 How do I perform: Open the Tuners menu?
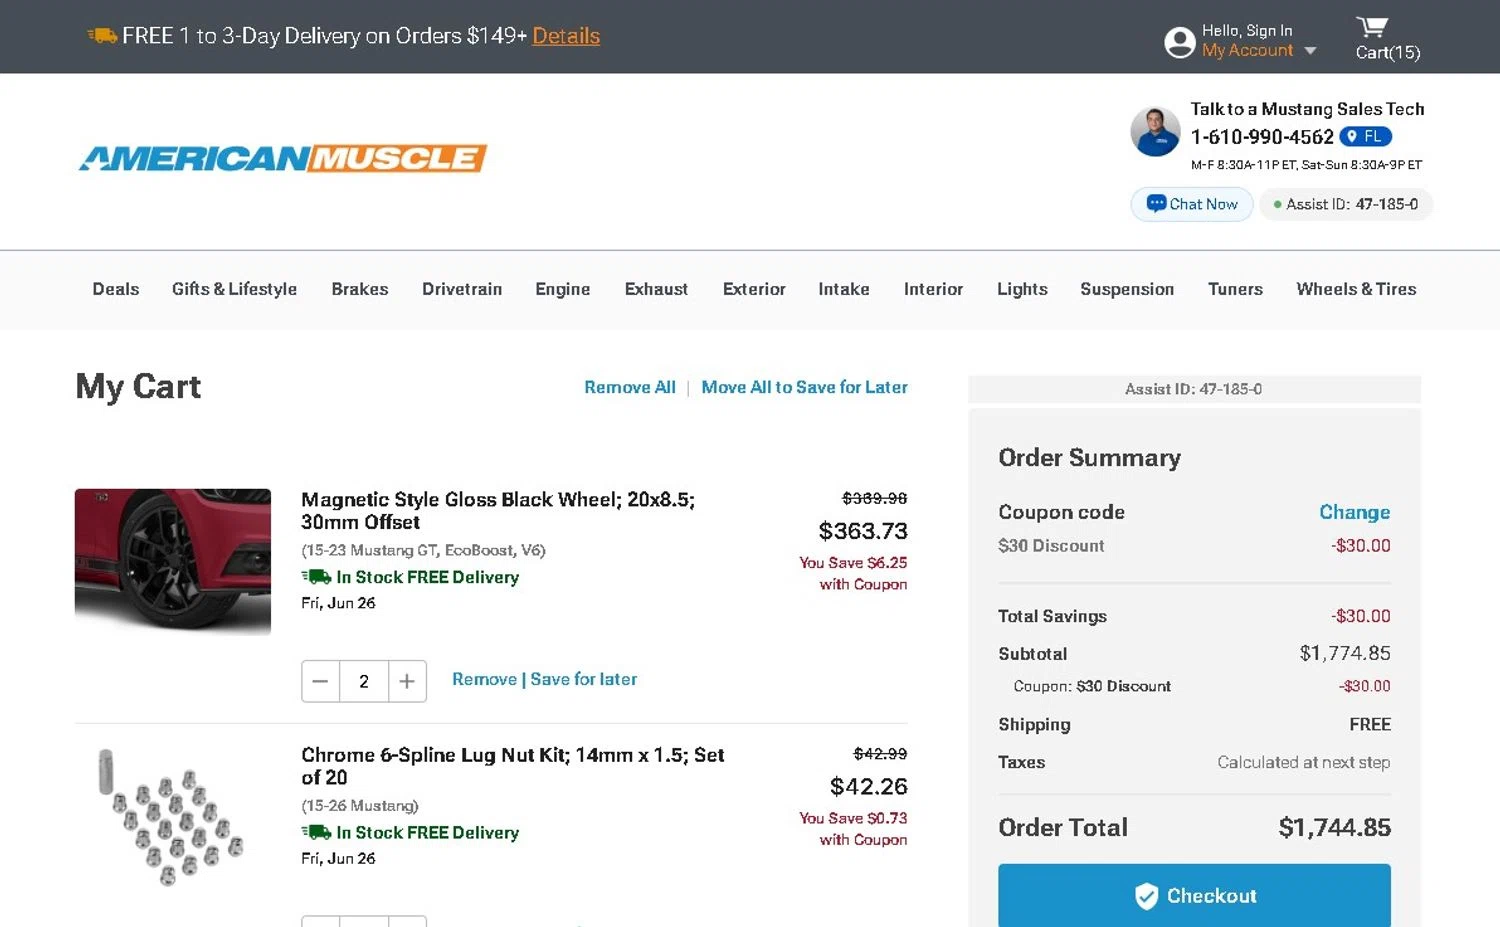point(1235,289)
